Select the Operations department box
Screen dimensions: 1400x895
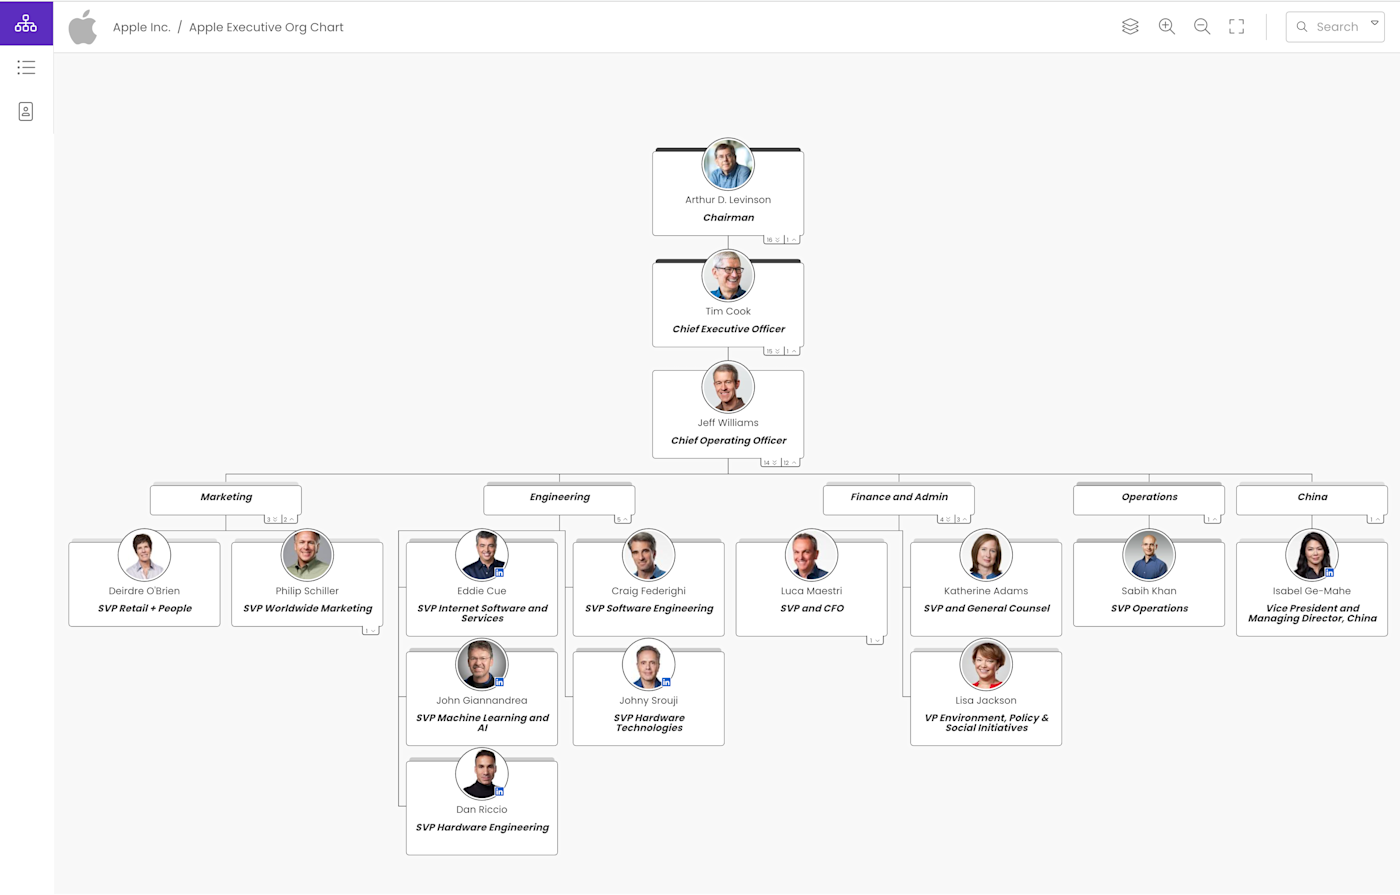1149,500
